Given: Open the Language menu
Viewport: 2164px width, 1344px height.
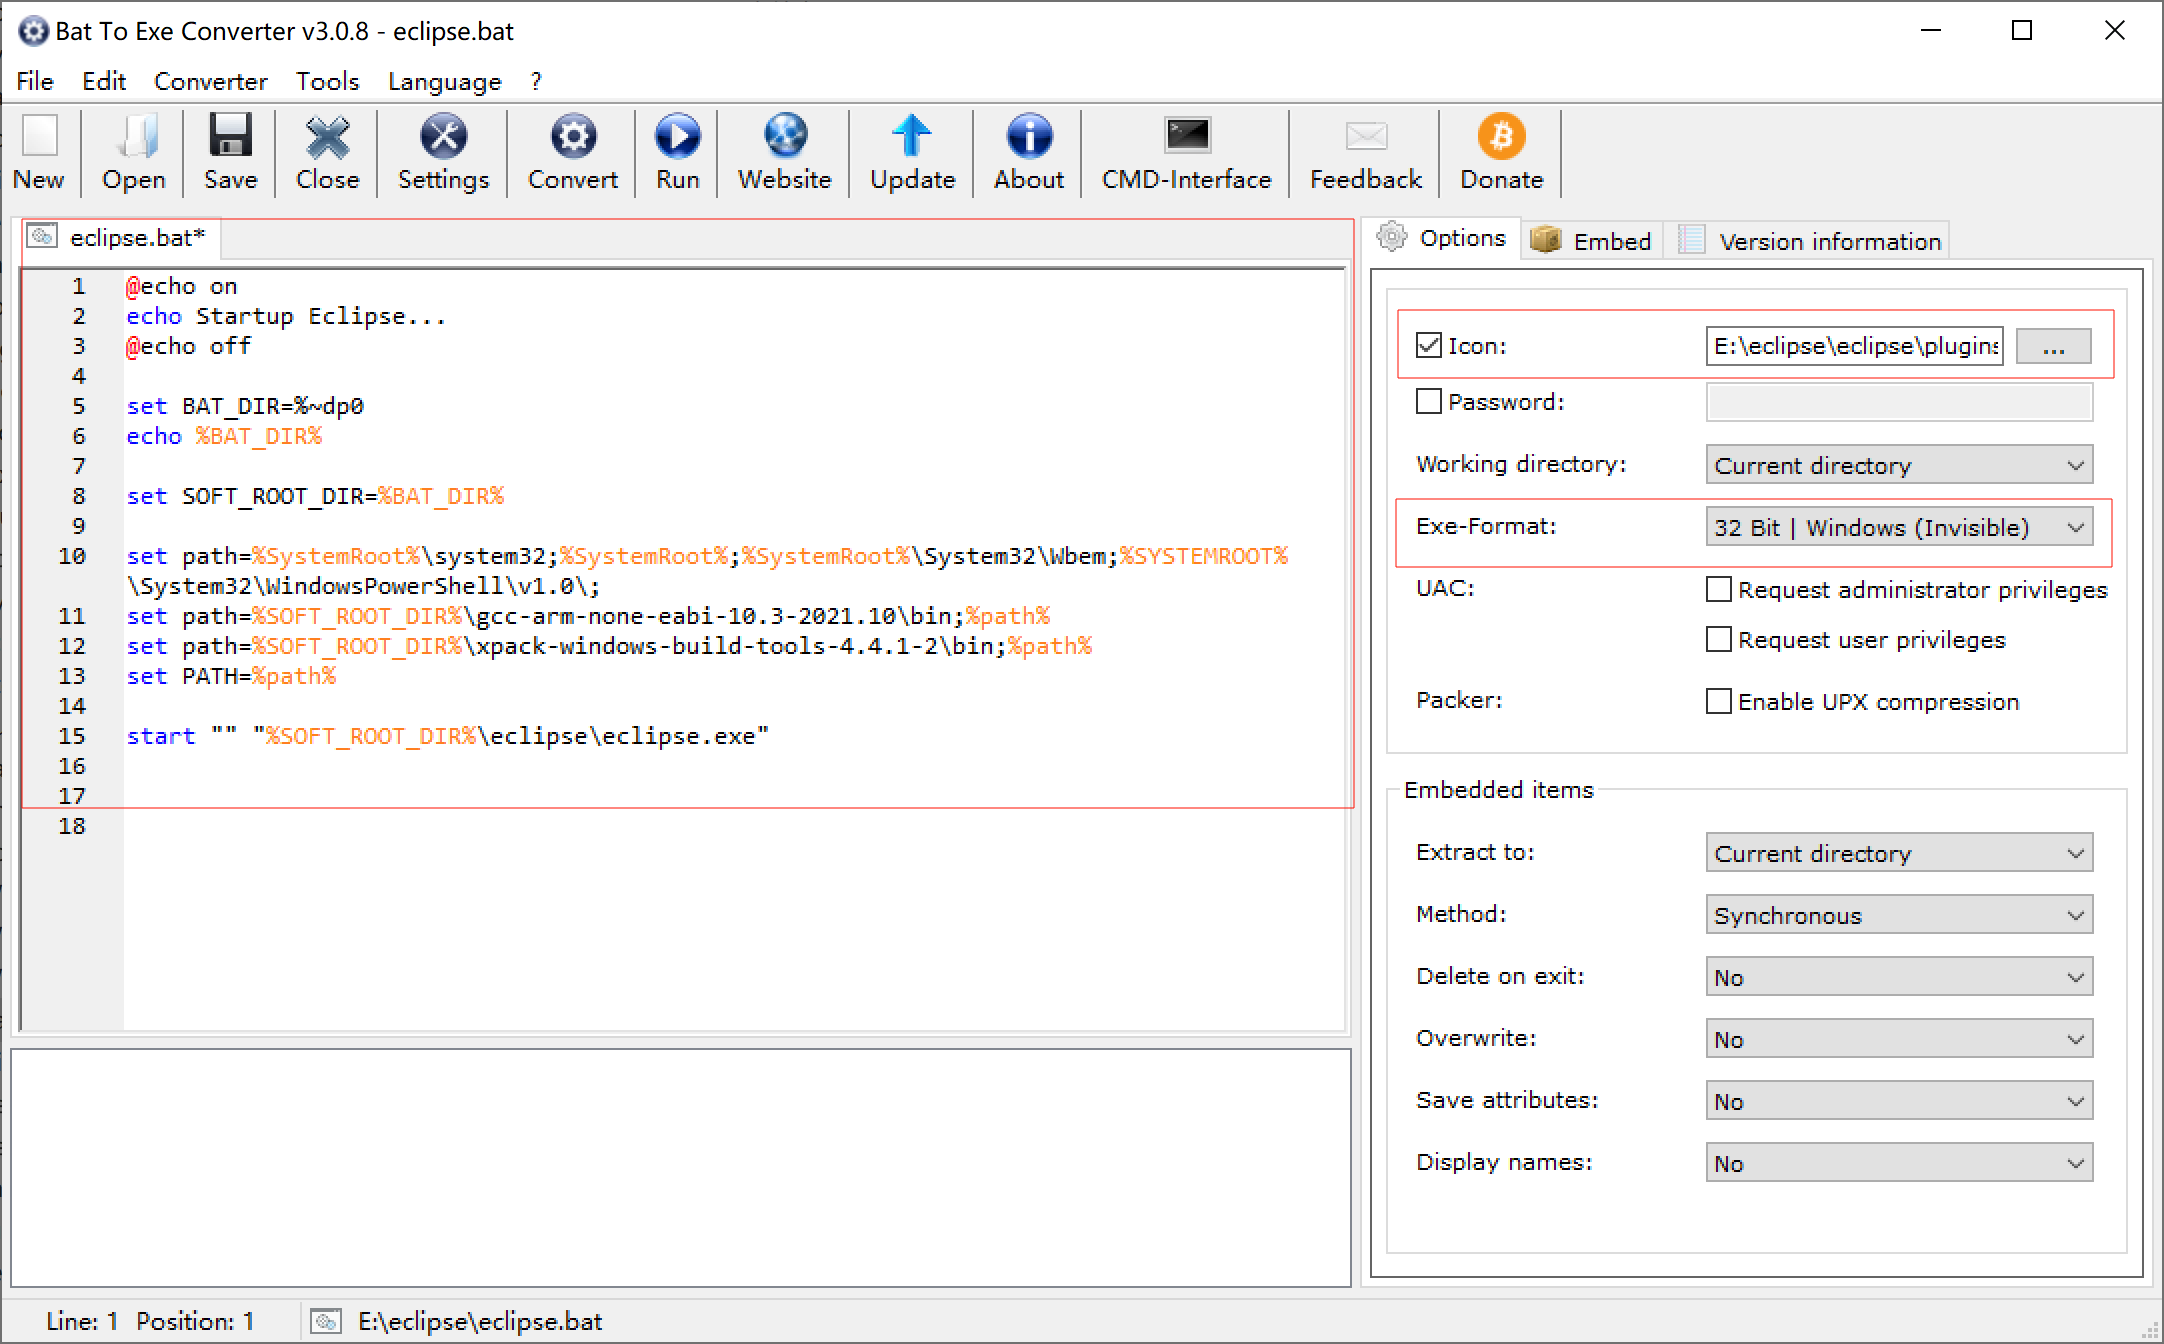Looking at the screenshot, I should pyautogui.click(x=445, y=81).
